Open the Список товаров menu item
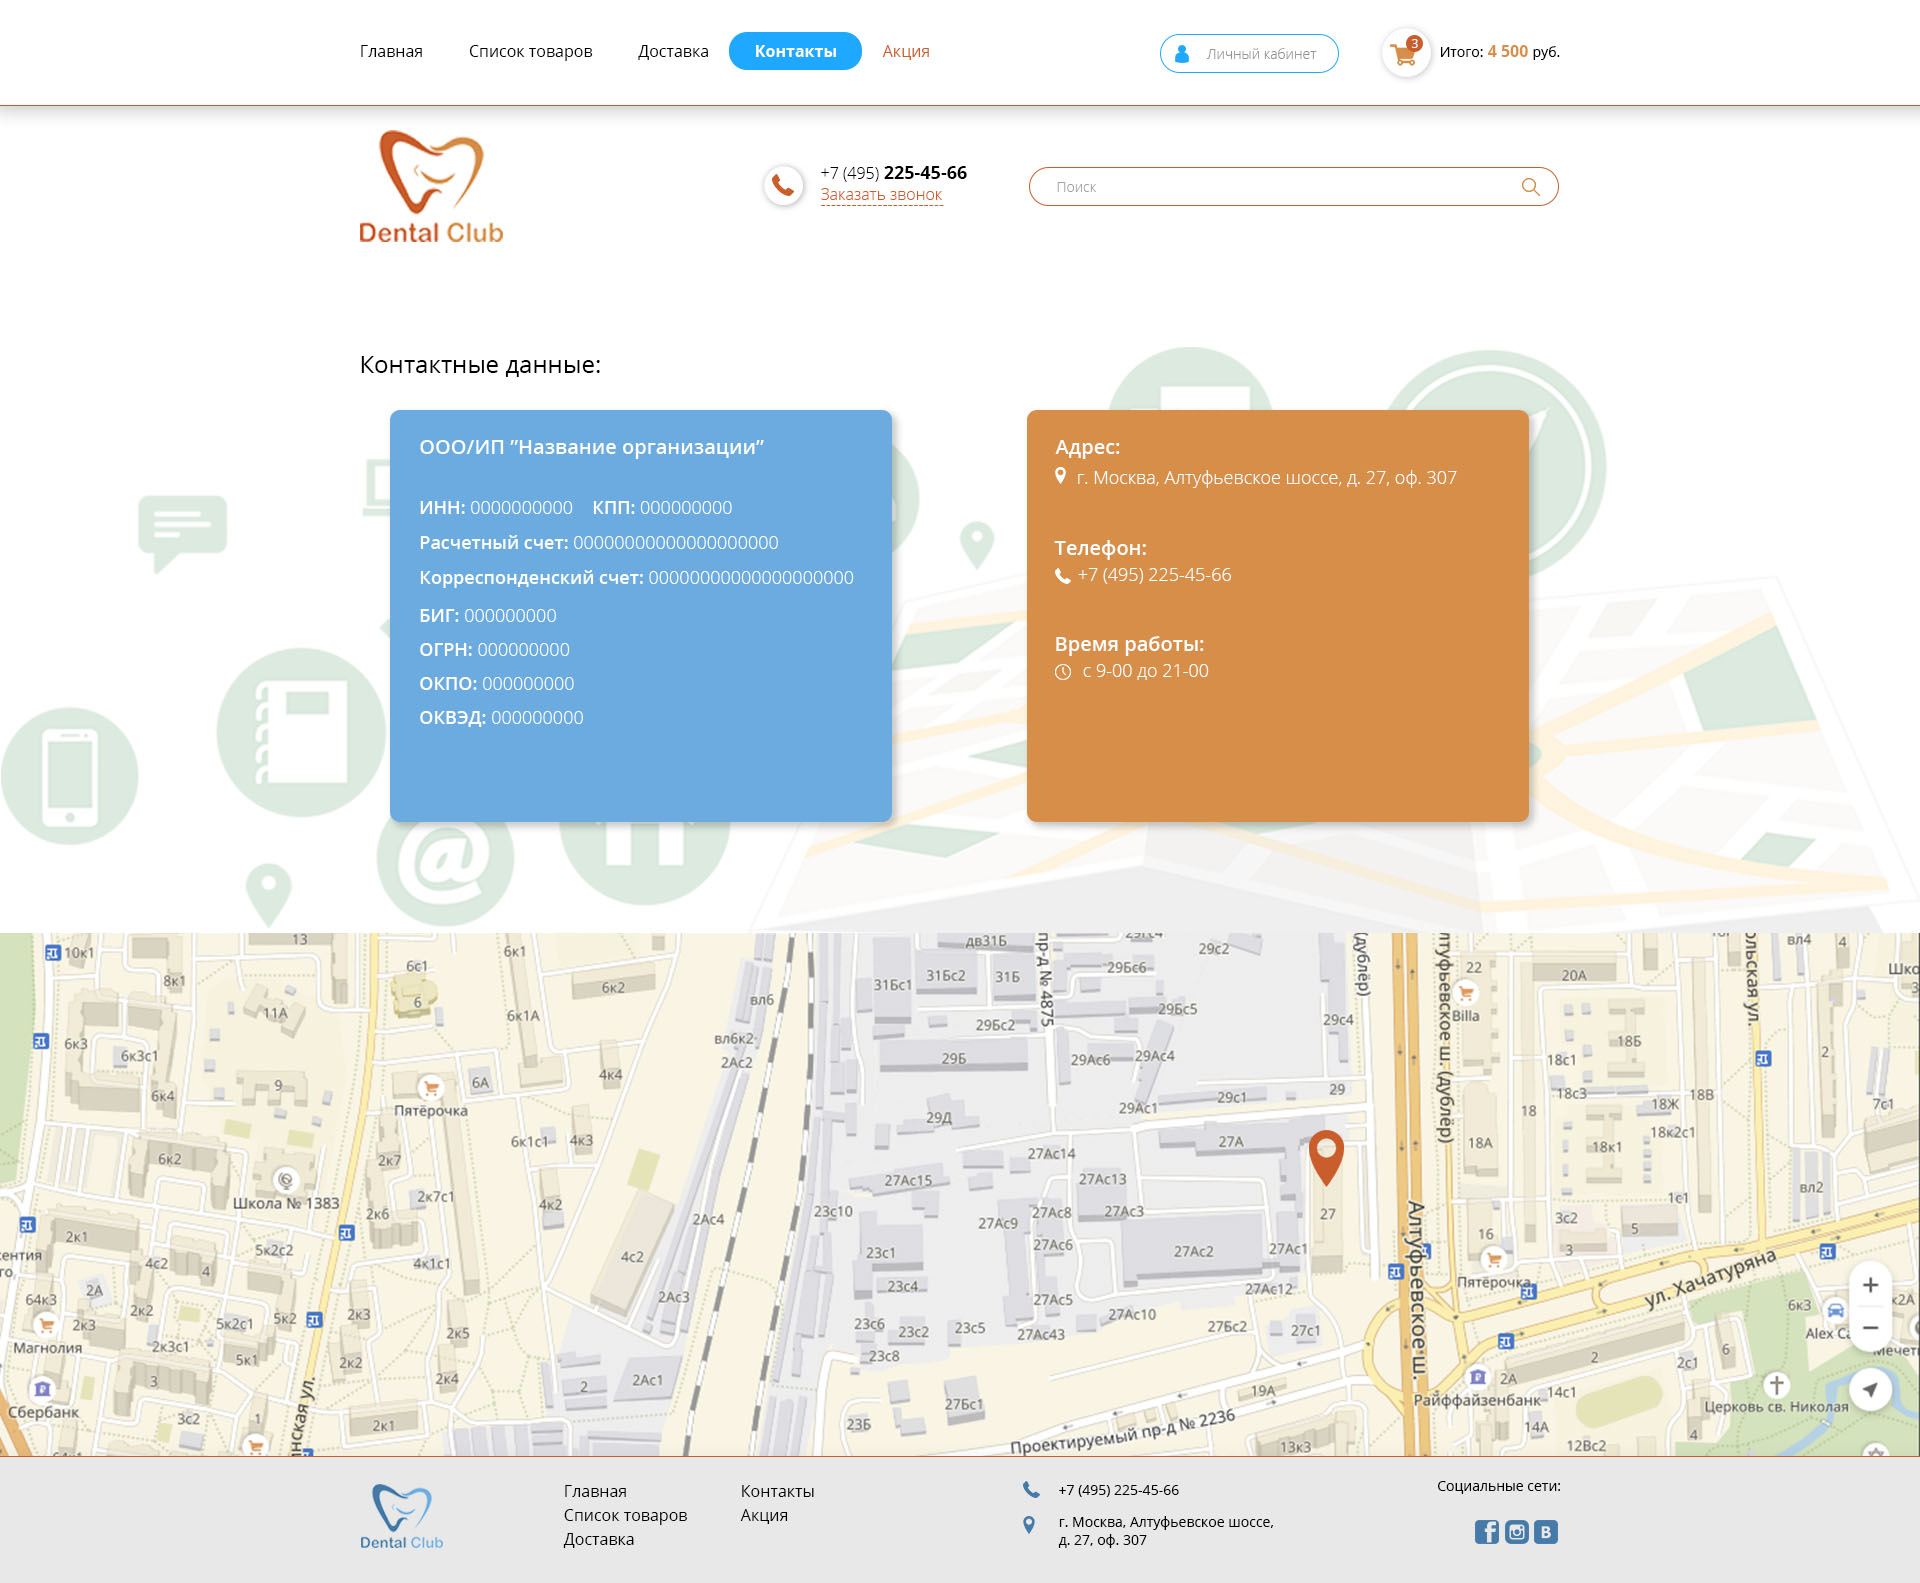 [530, 51]
